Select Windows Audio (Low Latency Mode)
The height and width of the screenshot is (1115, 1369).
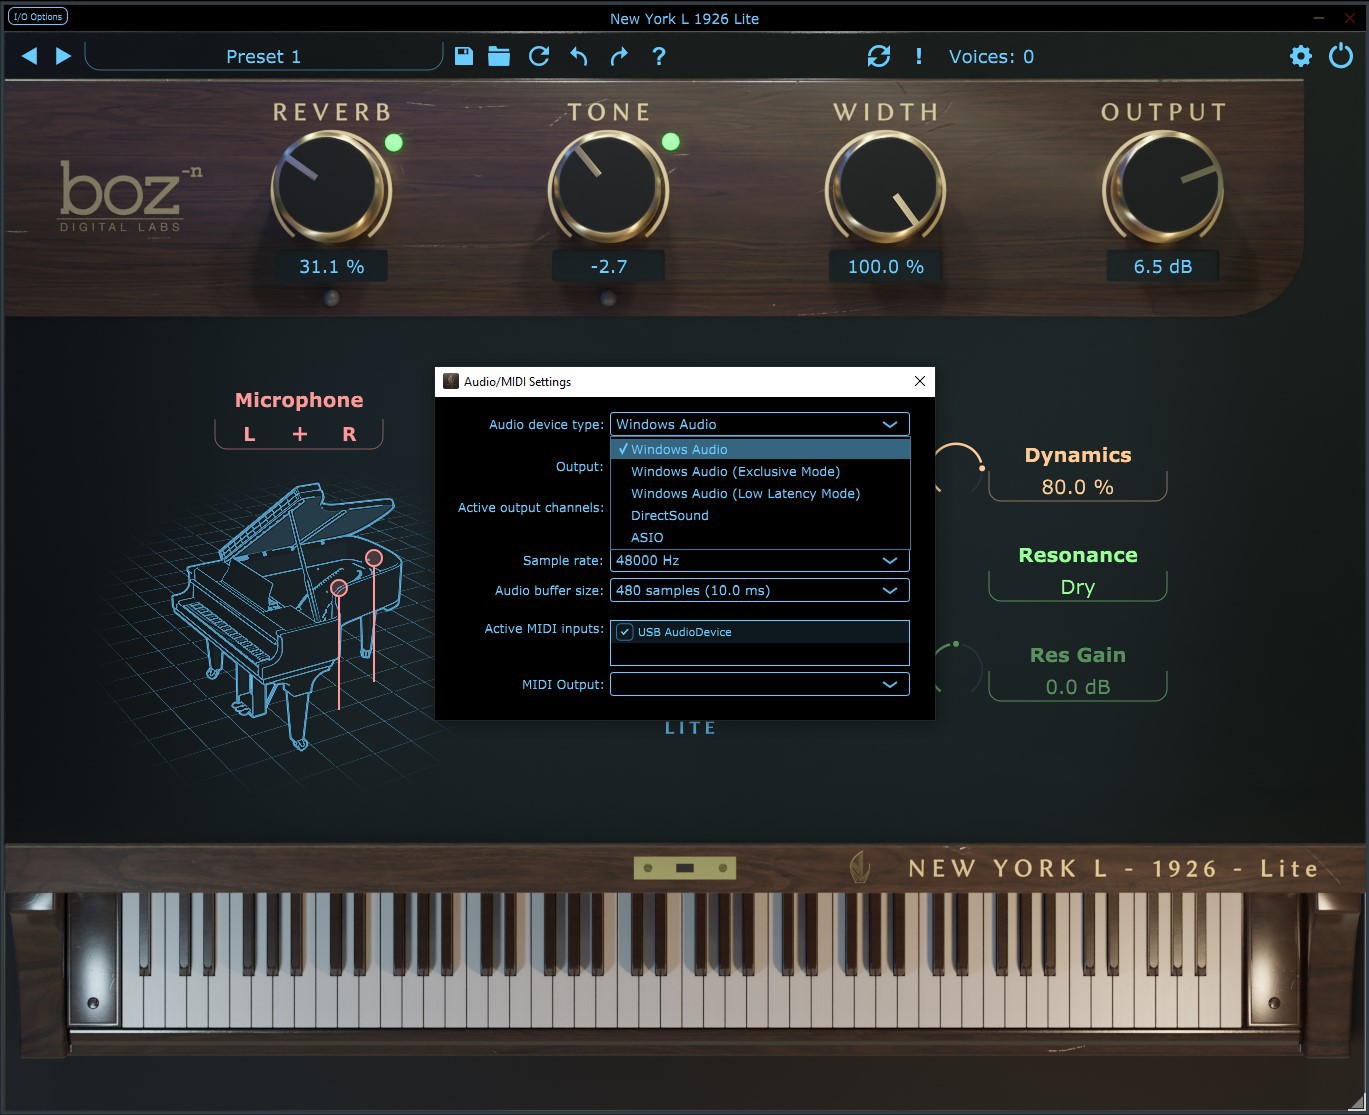[760, 493]
